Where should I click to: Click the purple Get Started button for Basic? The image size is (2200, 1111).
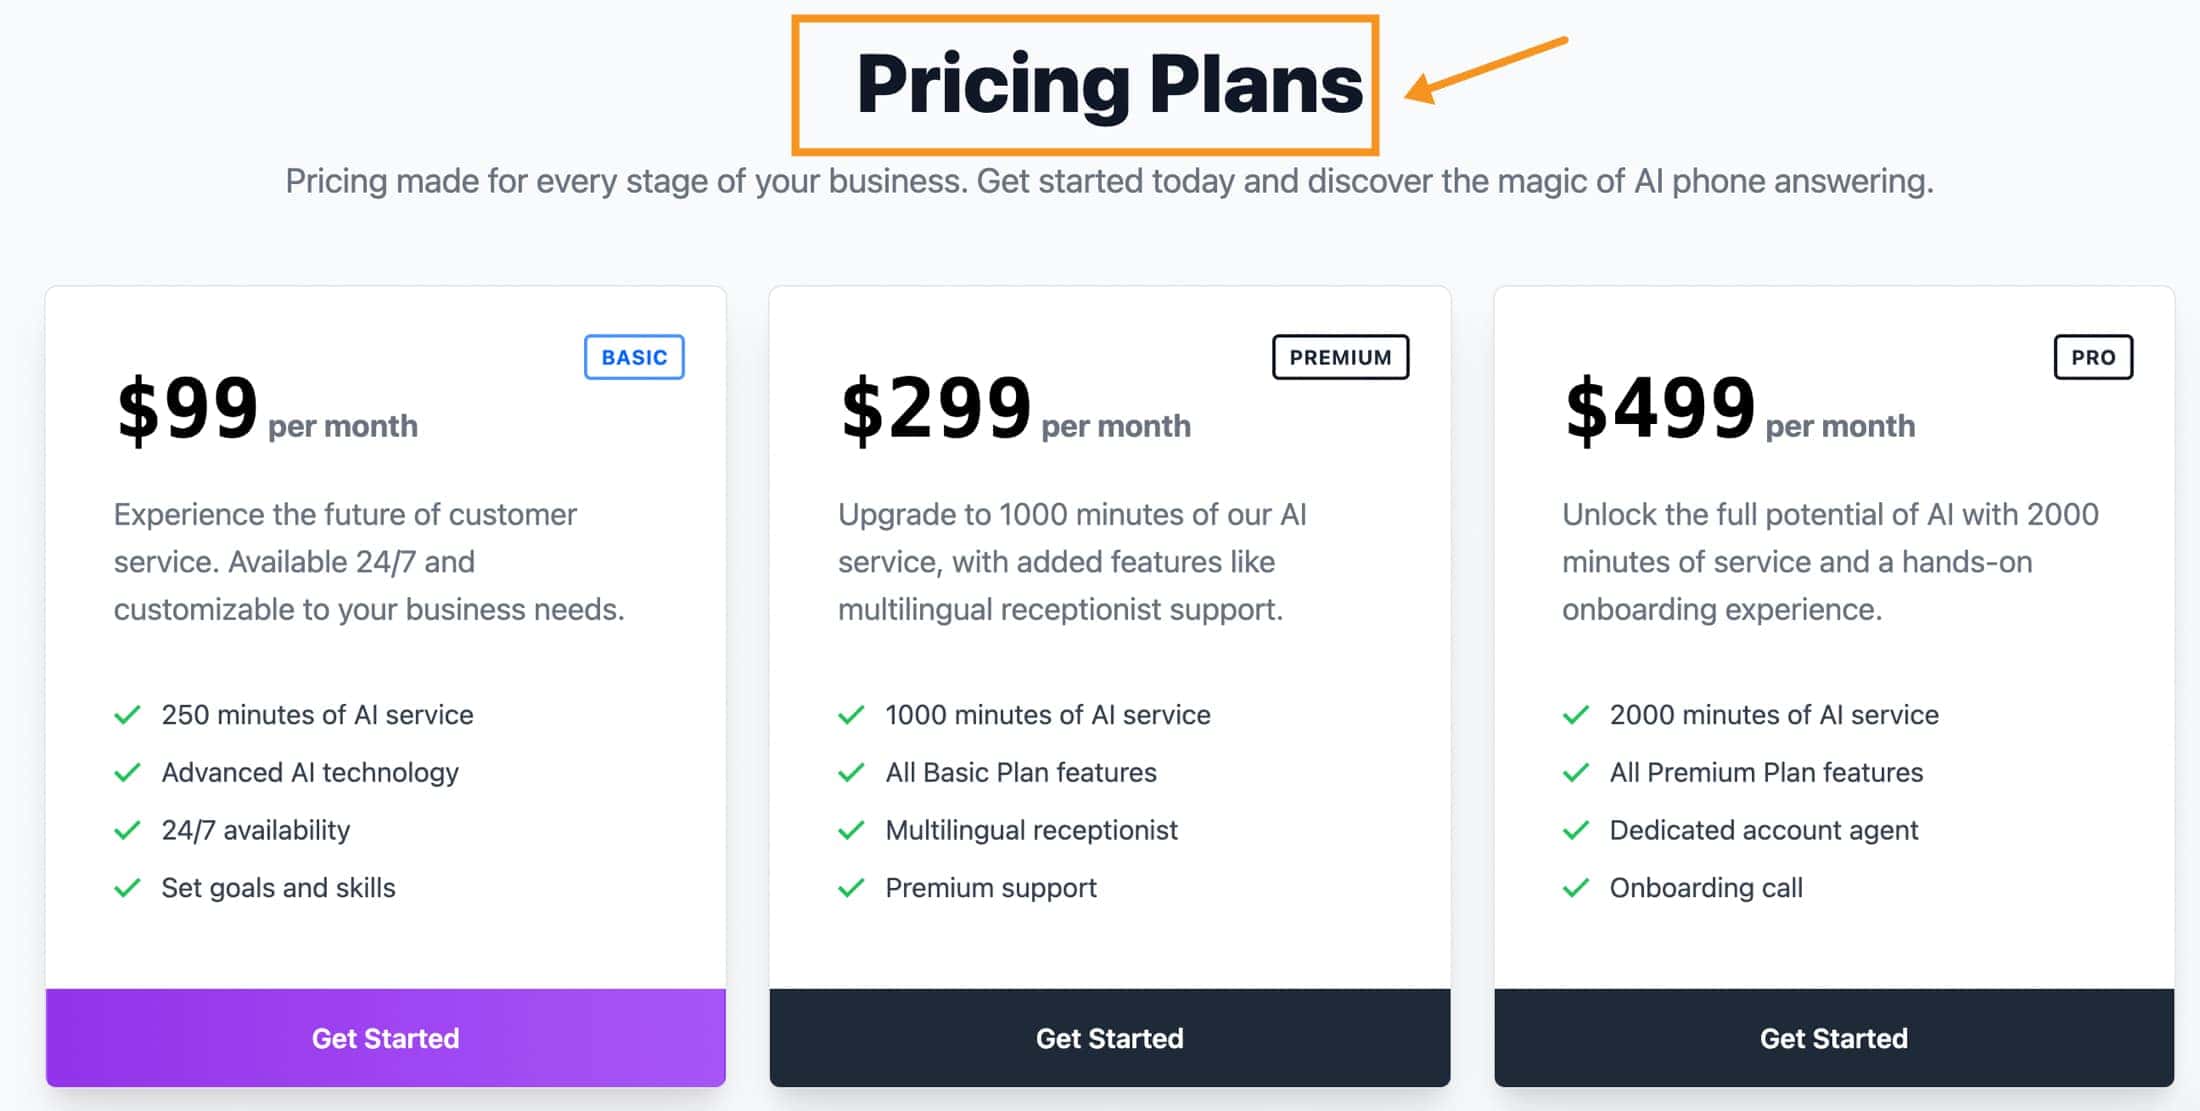coord(386,1038)
